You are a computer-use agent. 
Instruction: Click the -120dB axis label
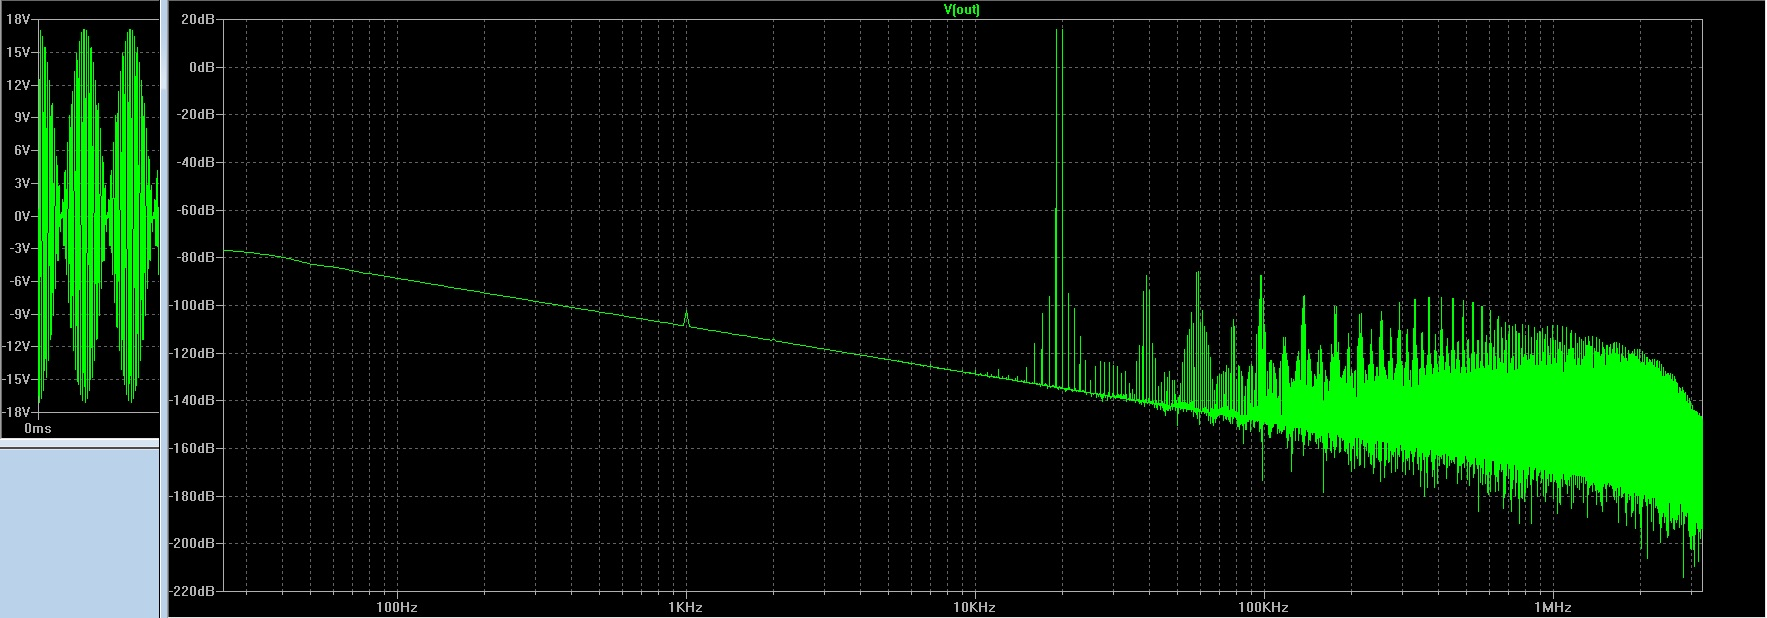(x=193, y=353)
